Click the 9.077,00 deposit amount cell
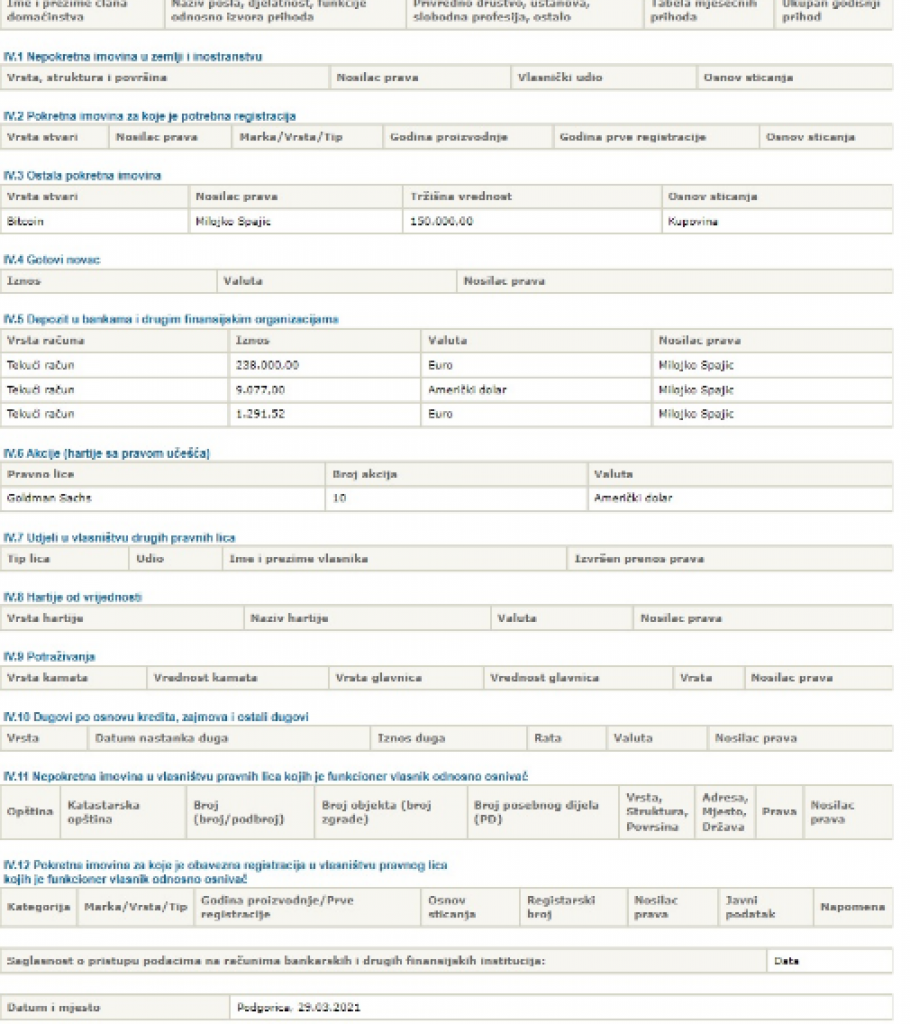 (x=261, y=390)
